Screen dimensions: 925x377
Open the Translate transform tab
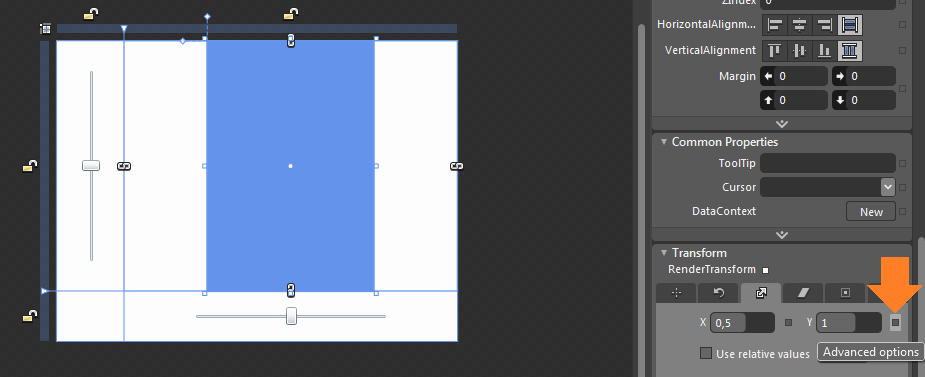[x=676, y=293]
